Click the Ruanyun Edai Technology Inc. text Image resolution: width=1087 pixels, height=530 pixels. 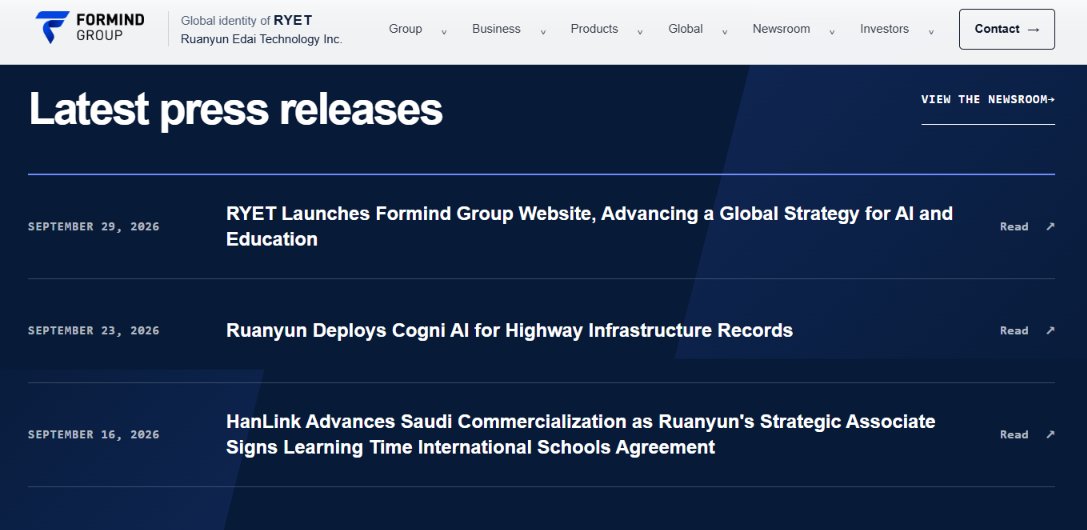[x=261, y=39]
